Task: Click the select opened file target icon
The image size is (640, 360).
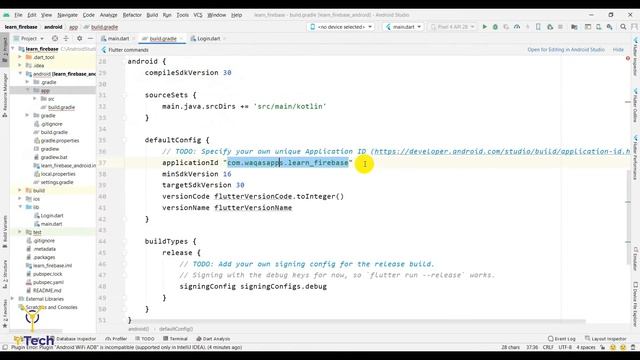Action: (55, 38)
